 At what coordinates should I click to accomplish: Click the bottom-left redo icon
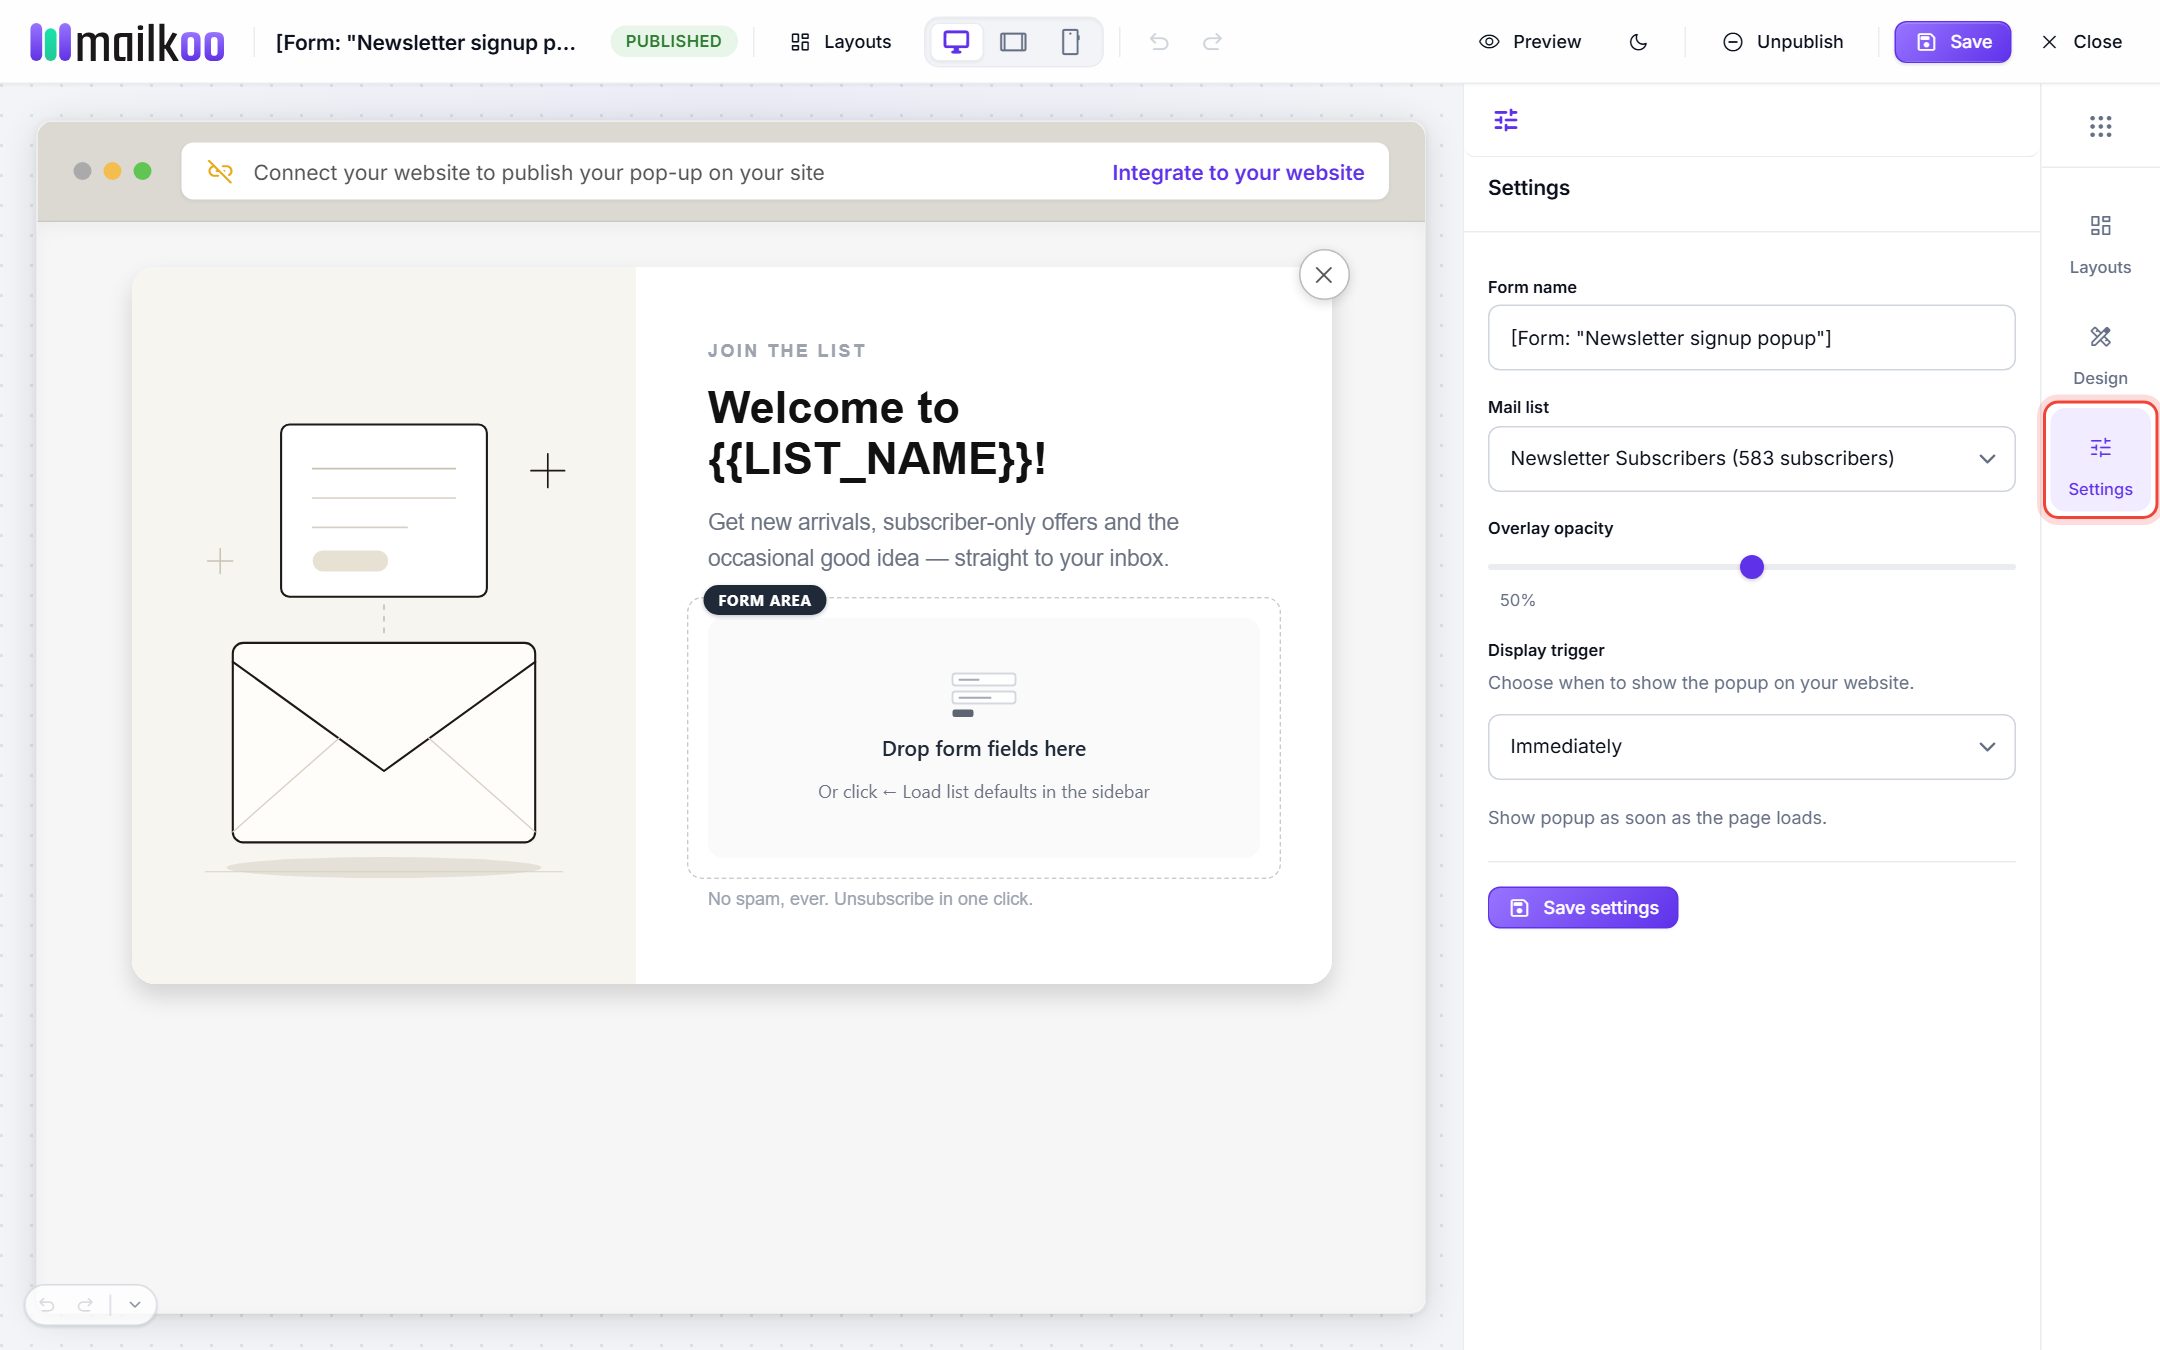85,1305
